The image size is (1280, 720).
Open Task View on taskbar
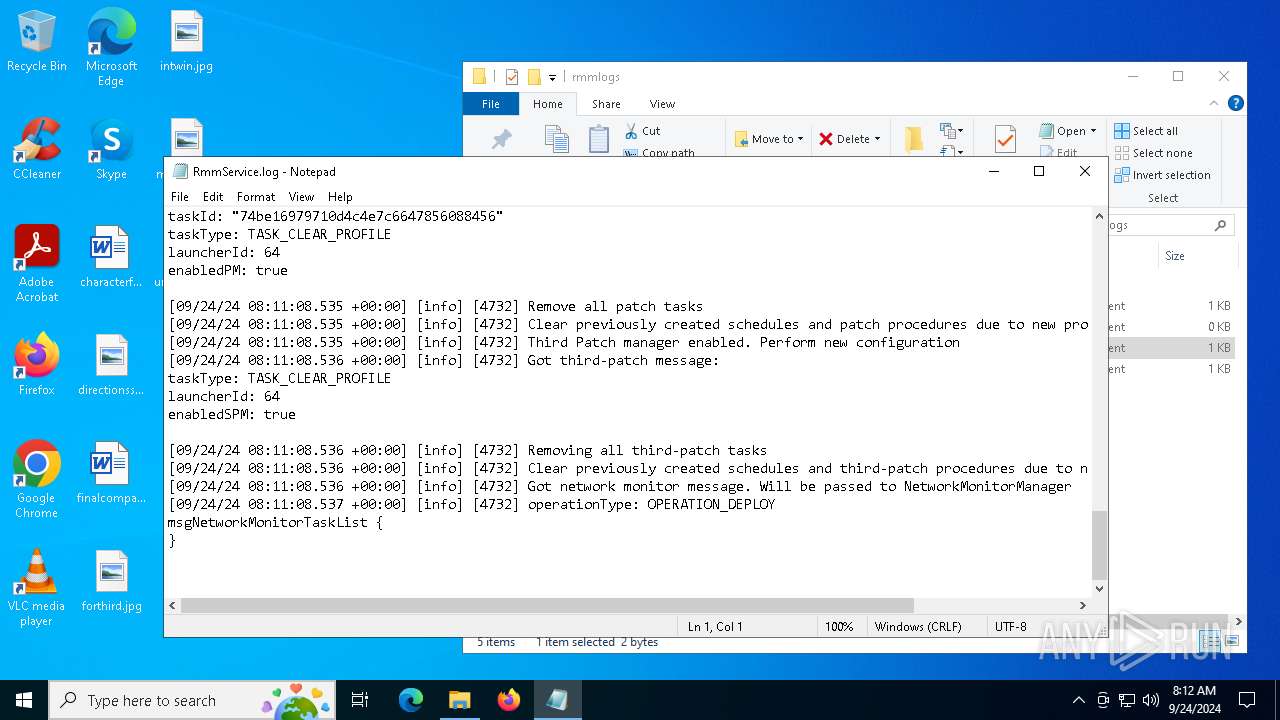[x=360, y=700]
